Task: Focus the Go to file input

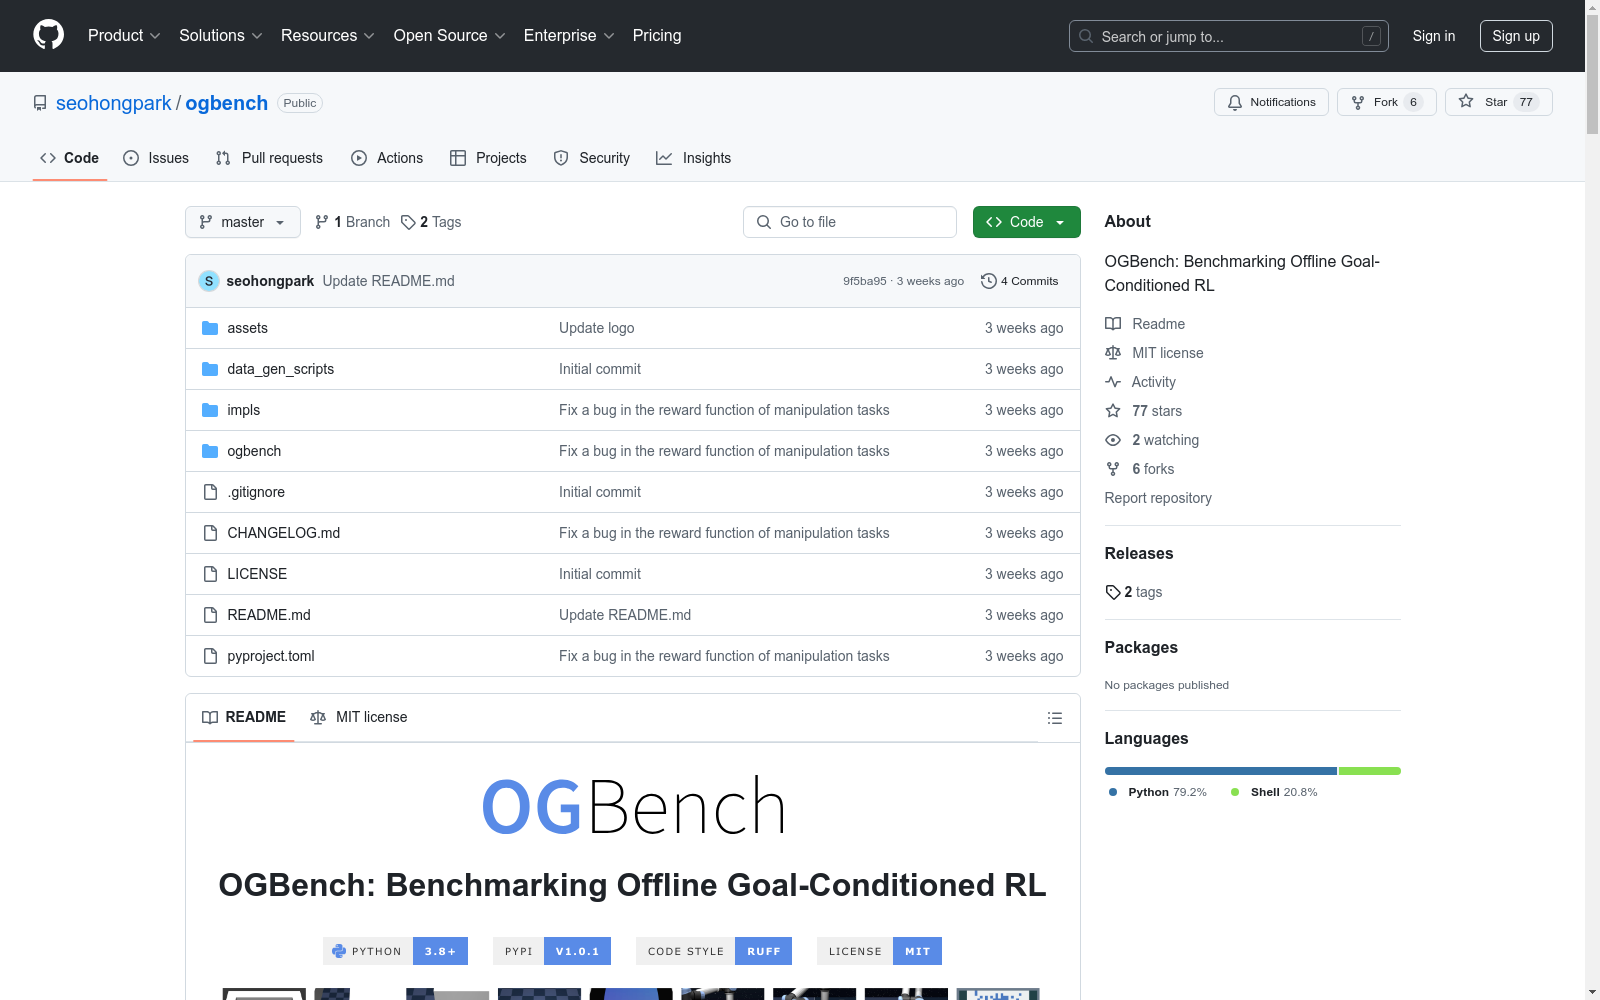Action: click(850, 222)
